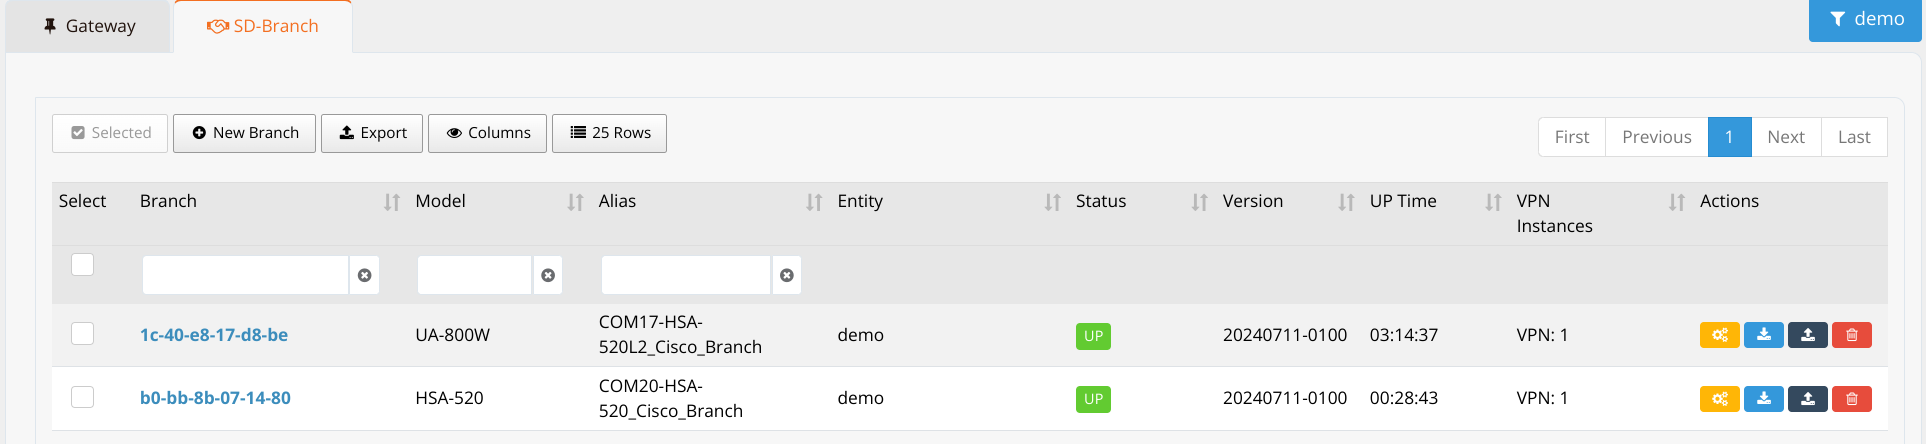This screenshot has height=444, width=1926.
Task: Sort table by Alias column
Action: [x=814, y=202]
